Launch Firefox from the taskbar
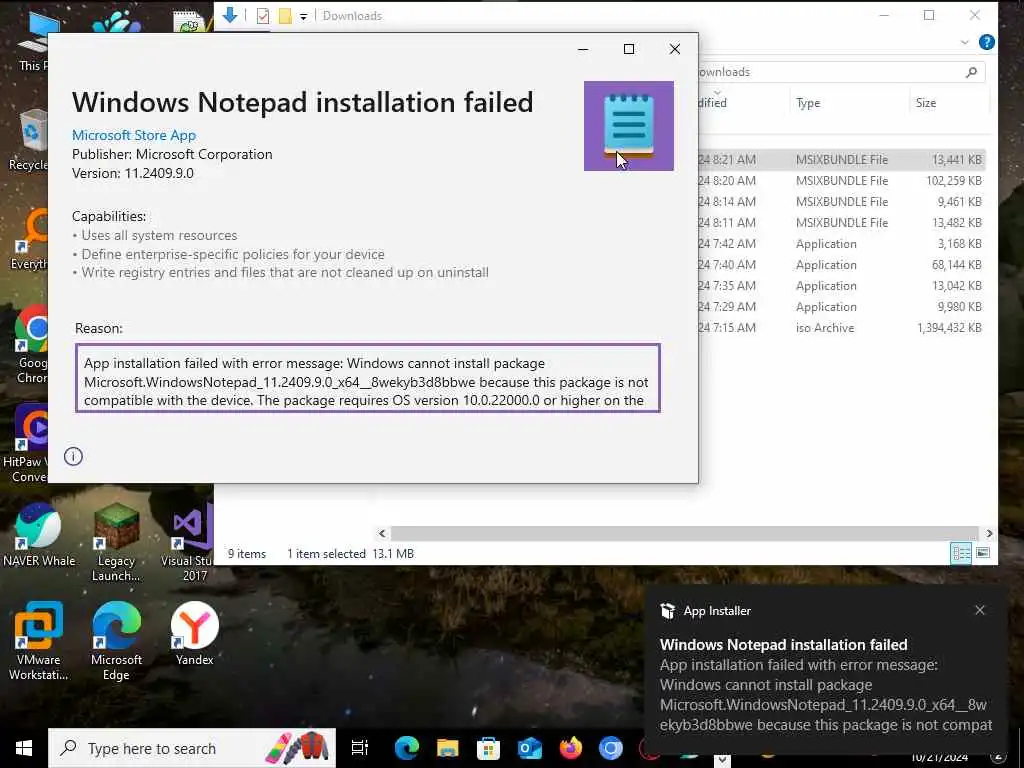The width and height of the screenshot is (1024, 768). (570, 748)
